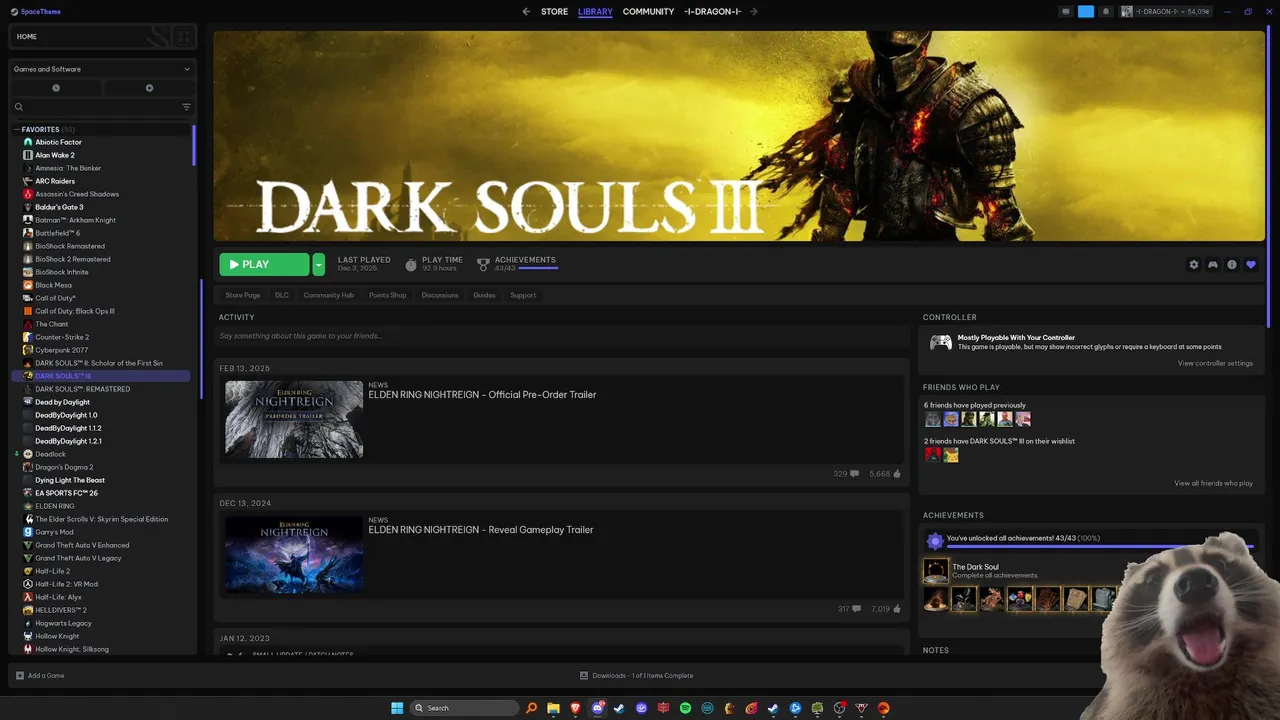Open File Explorer from taskbar
This screenshot has height=720, width=1280.
553,708
